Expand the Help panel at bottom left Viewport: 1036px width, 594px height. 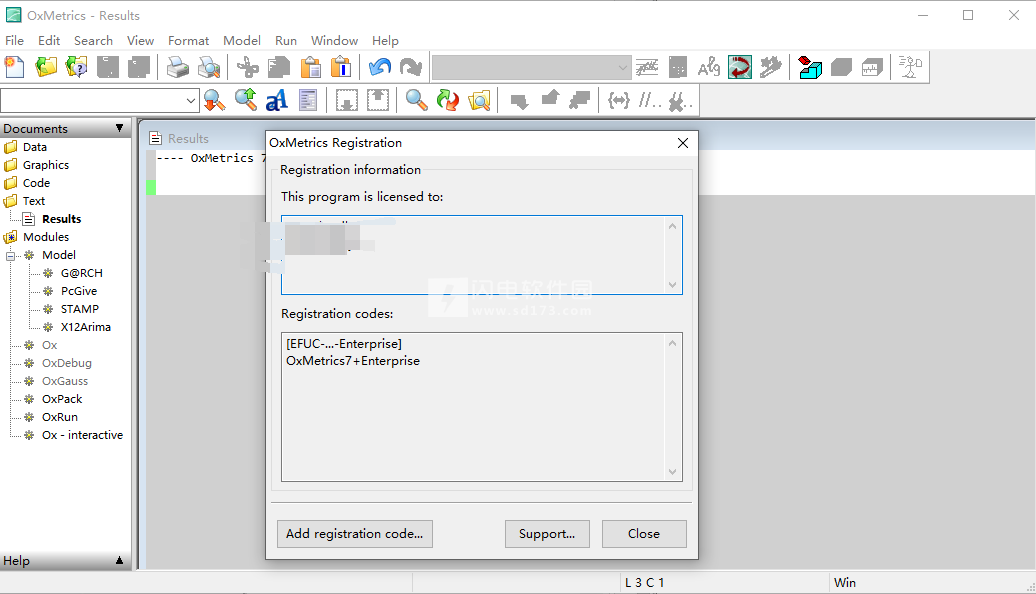120,561
